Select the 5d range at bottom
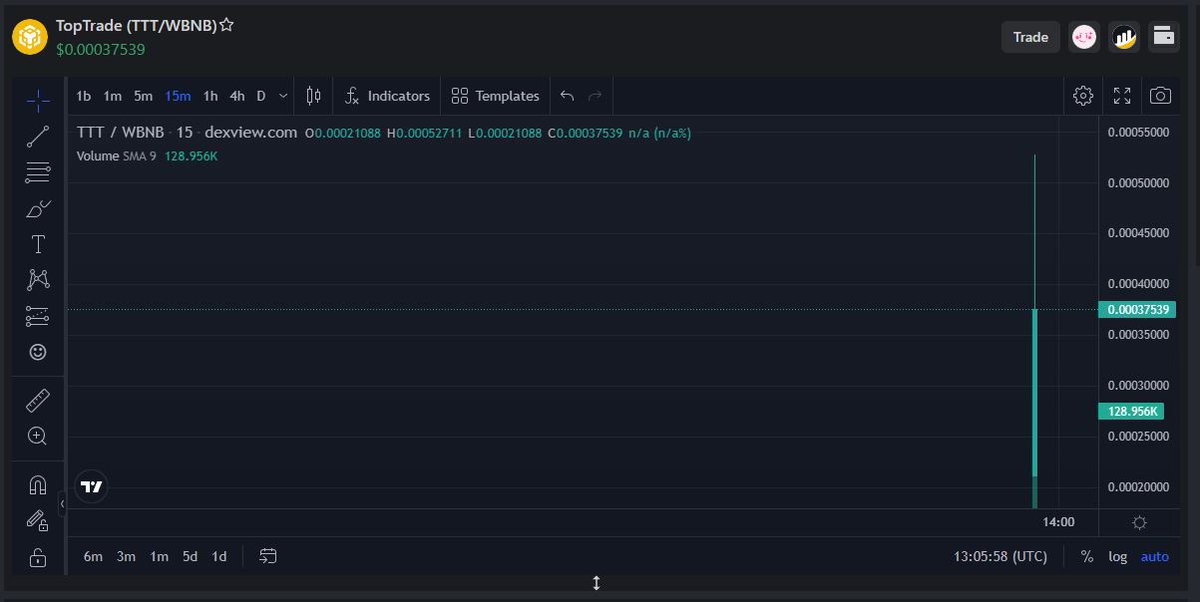1200x602 pixels. point(189,556)
